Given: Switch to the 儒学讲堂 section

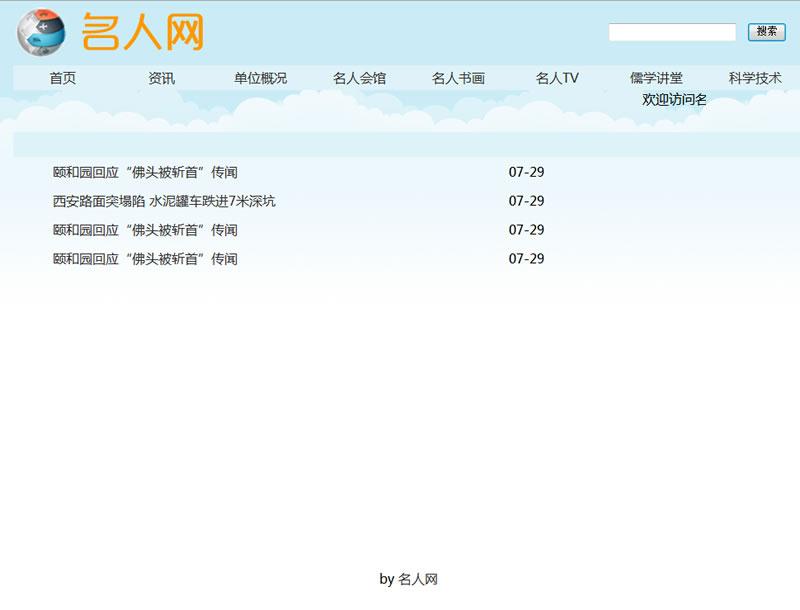Looking at the screenshot, I should (656, 78).
